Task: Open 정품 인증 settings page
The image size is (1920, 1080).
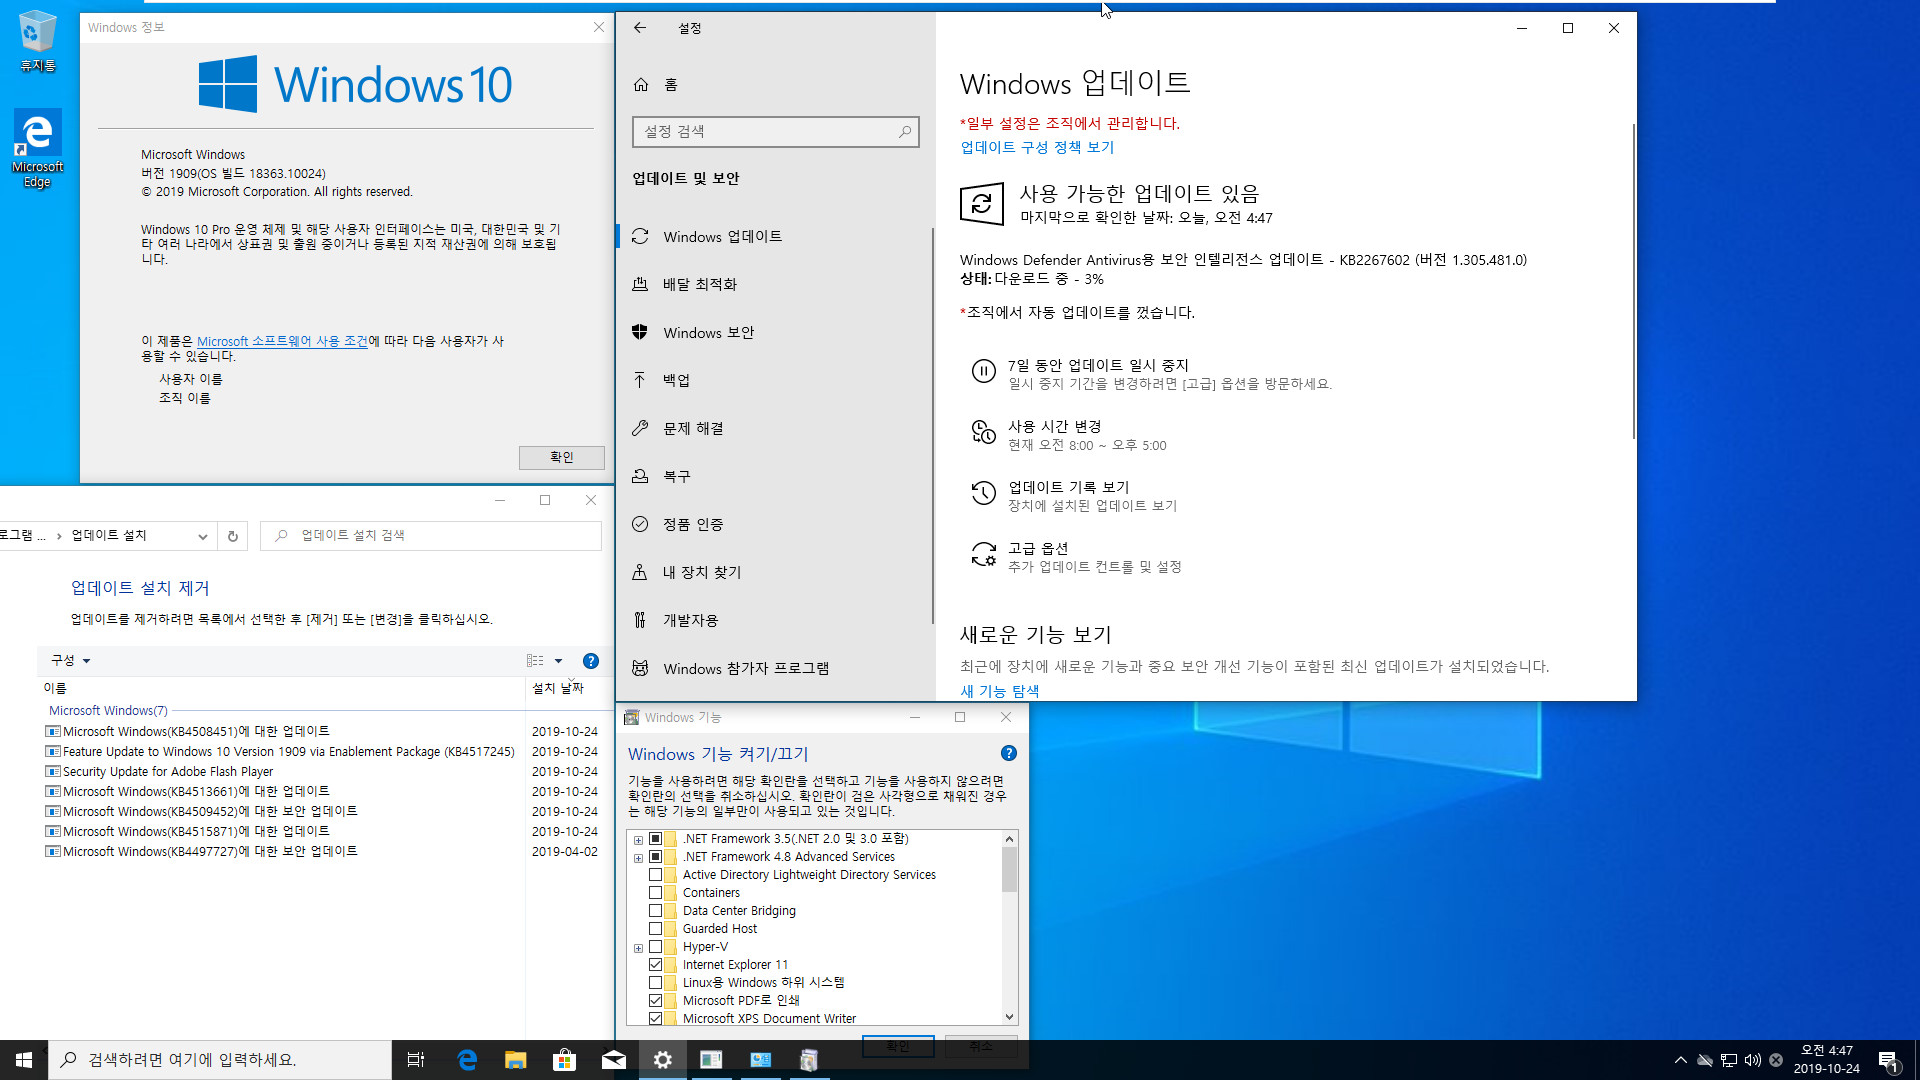Action: tap(775, 525)
